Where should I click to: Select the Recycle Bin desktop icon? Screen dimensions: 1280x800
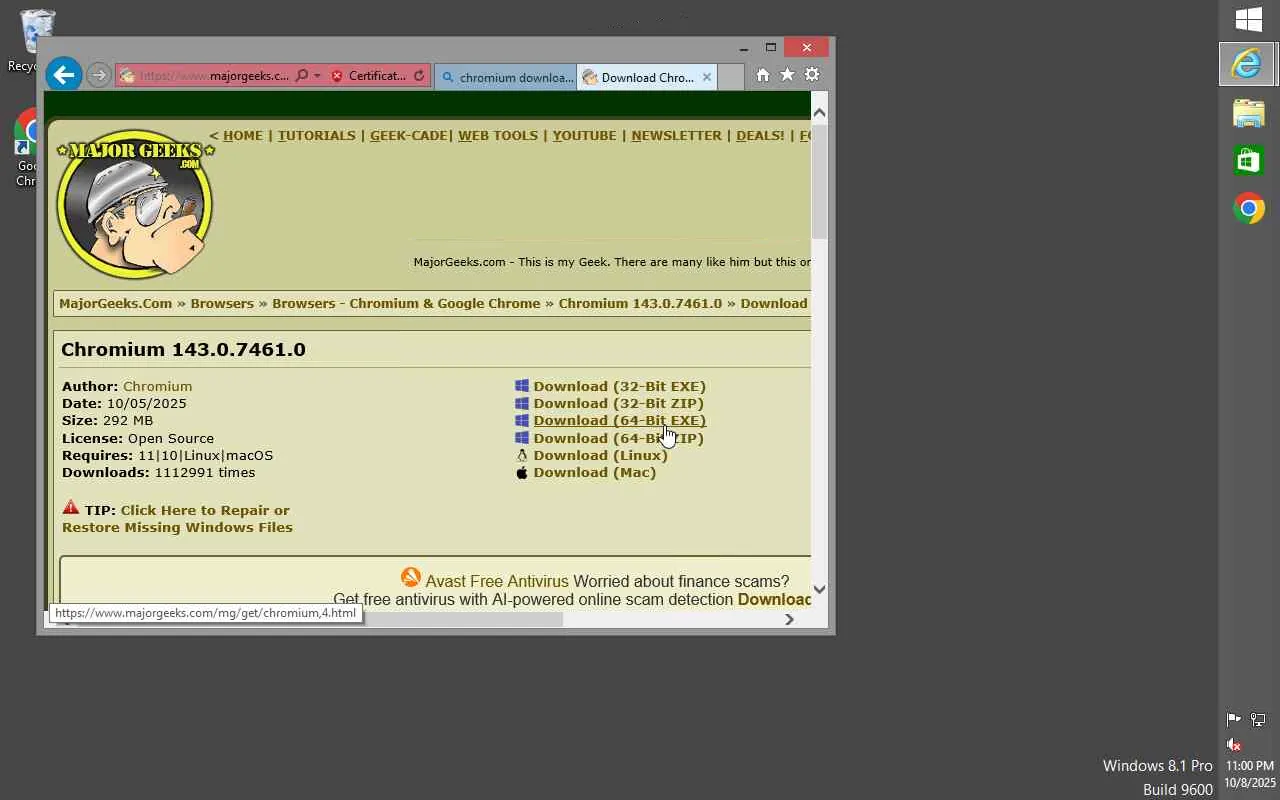point(37,41)
